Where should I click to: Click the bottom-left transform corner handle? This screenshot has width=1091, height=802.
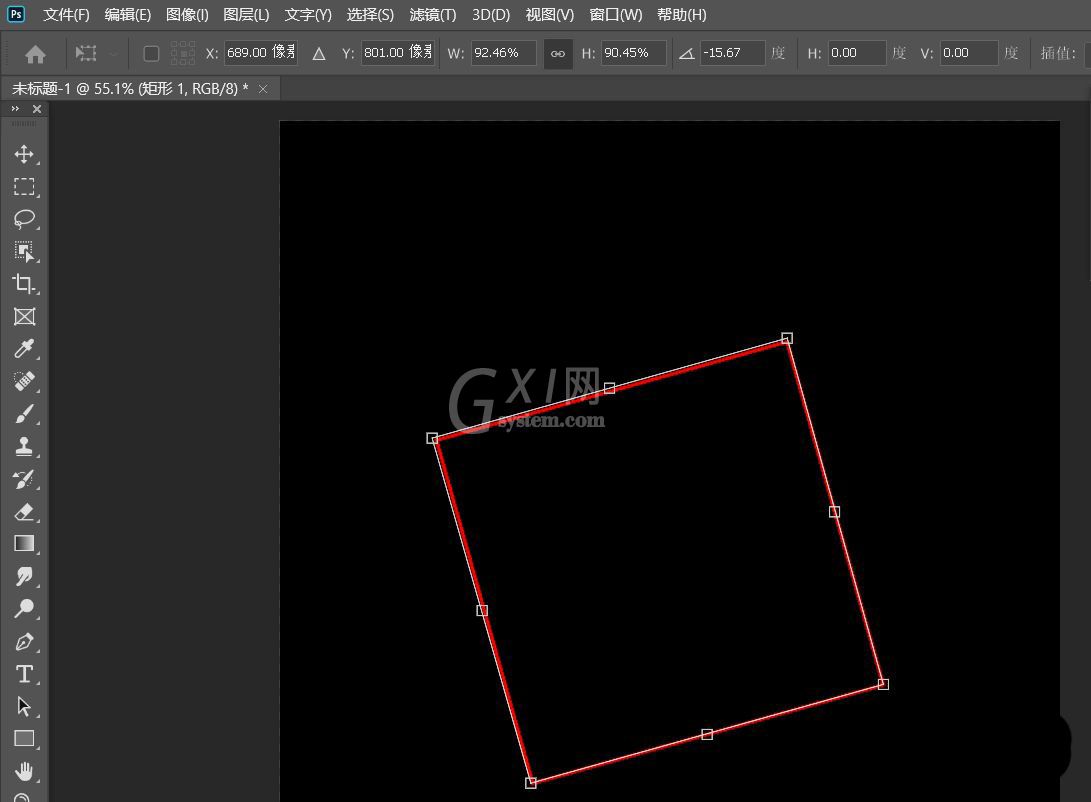coord(531,783)
